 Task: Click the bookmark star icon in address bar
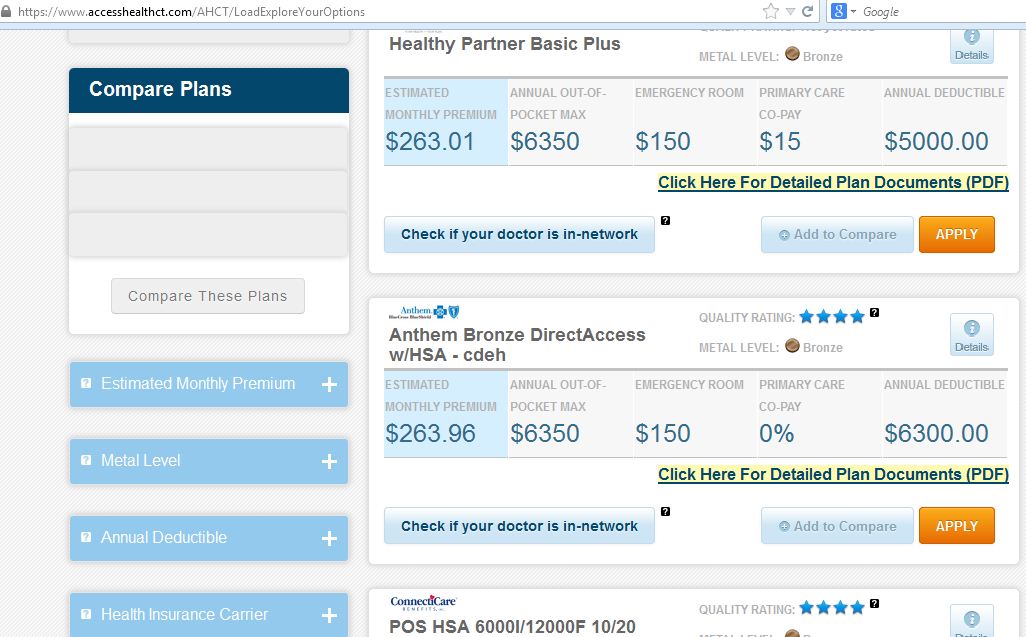coord(770,11)
